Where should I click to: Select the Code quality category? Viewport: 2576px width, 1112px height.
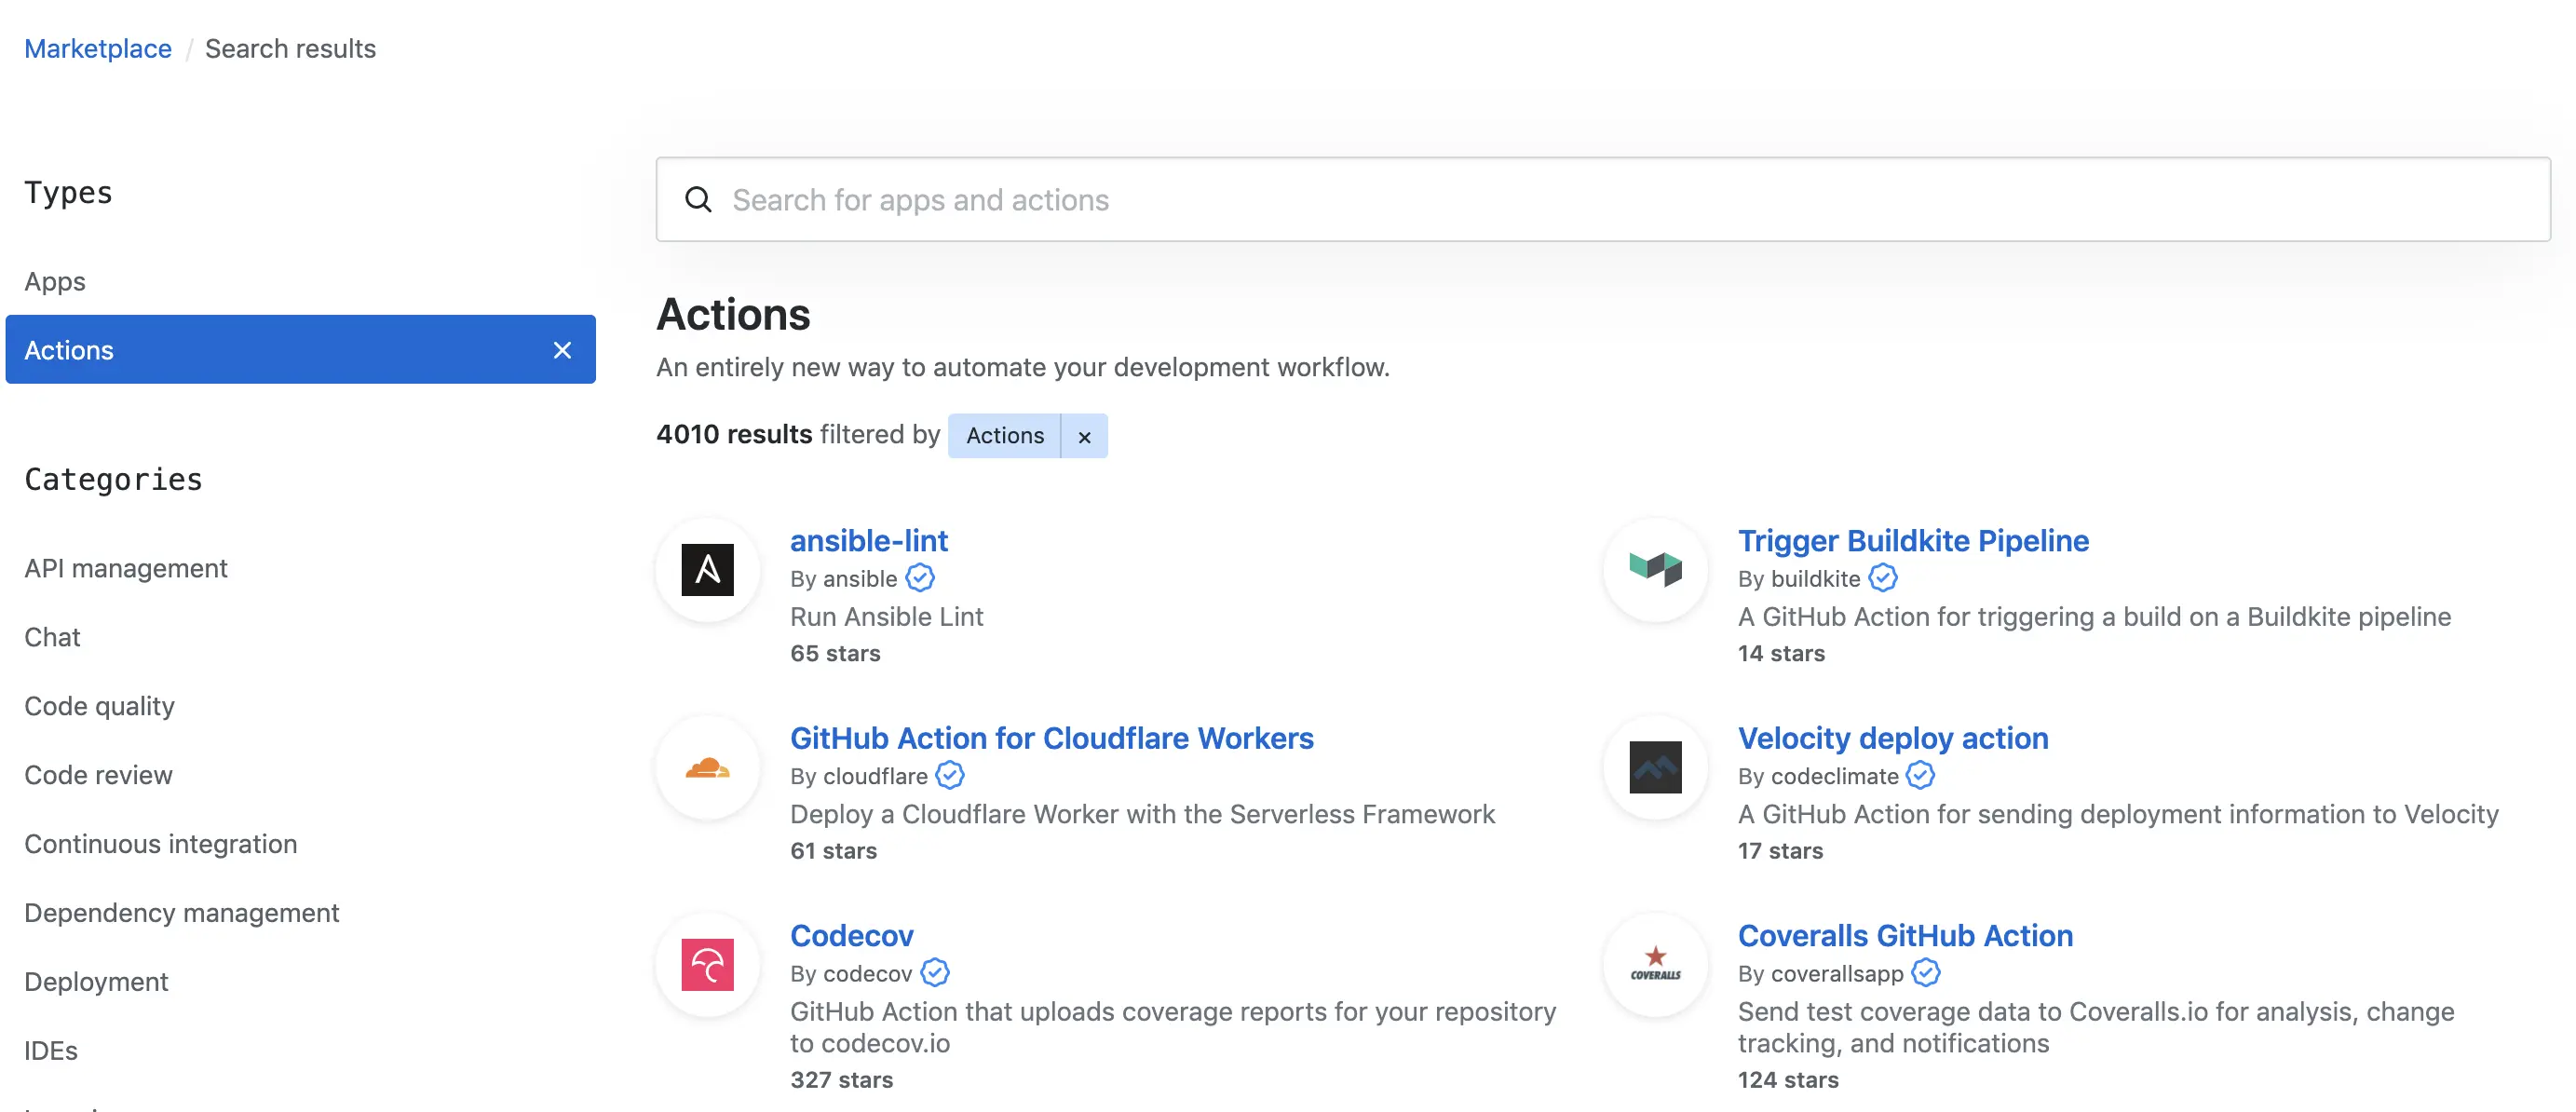pos(99,706)
